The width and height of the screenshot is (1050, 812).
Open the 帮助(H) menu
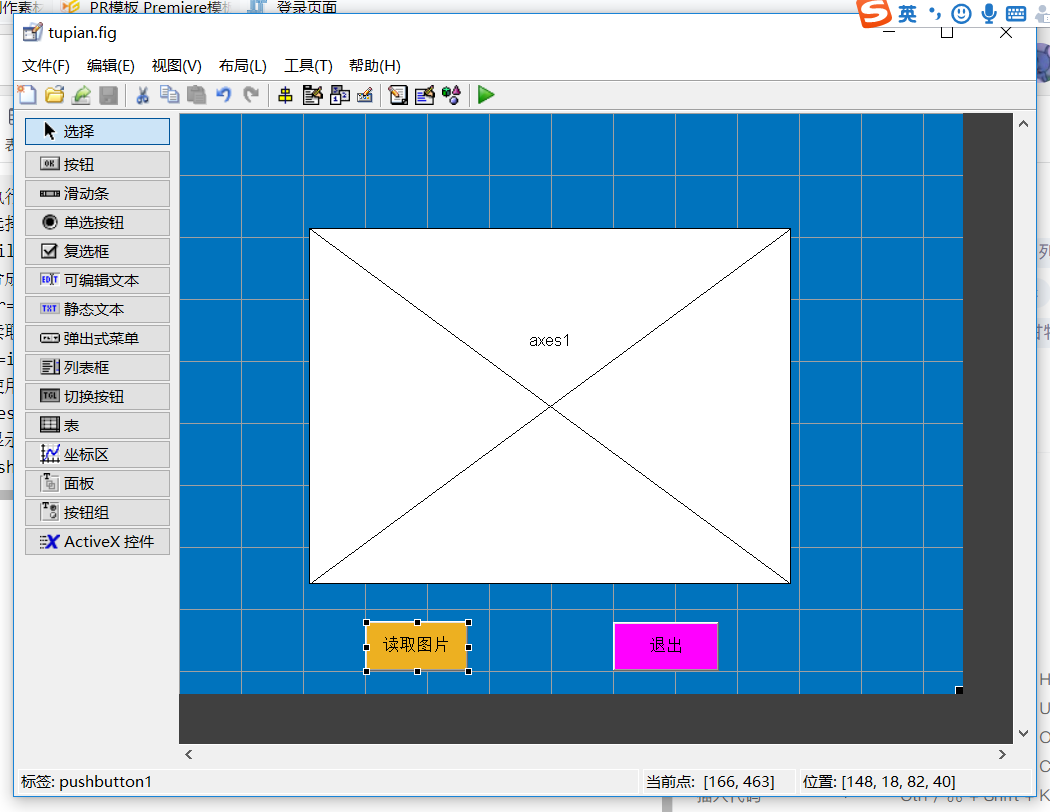click(x=374, y=66)
